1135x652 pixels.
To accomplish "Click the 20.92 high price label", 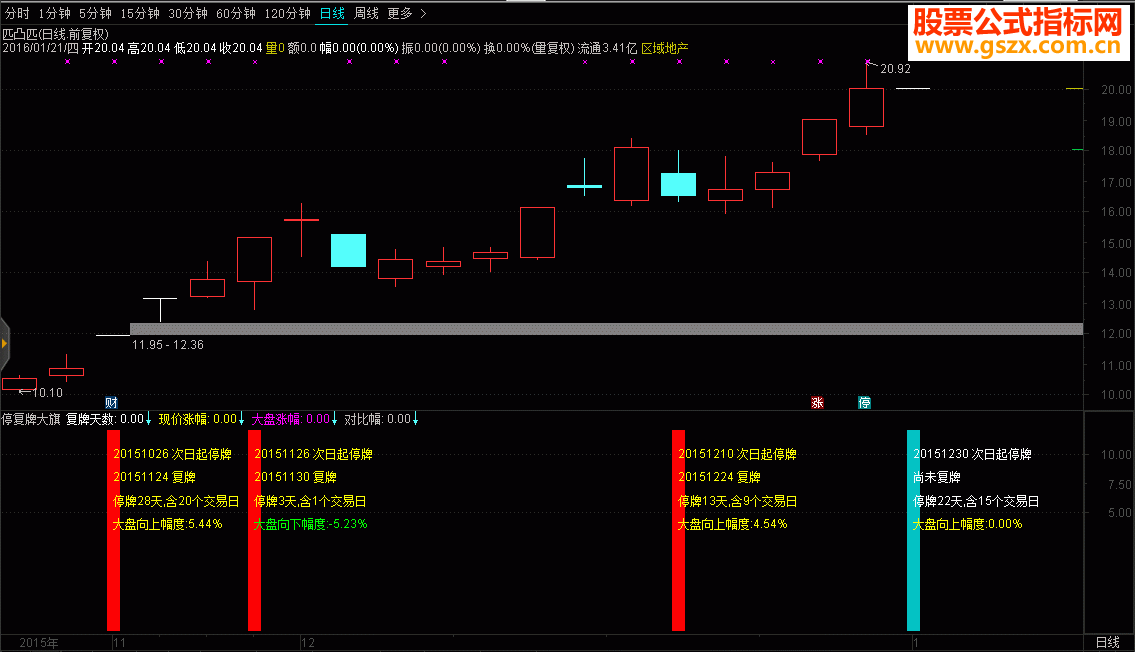I will coord(895,69).
